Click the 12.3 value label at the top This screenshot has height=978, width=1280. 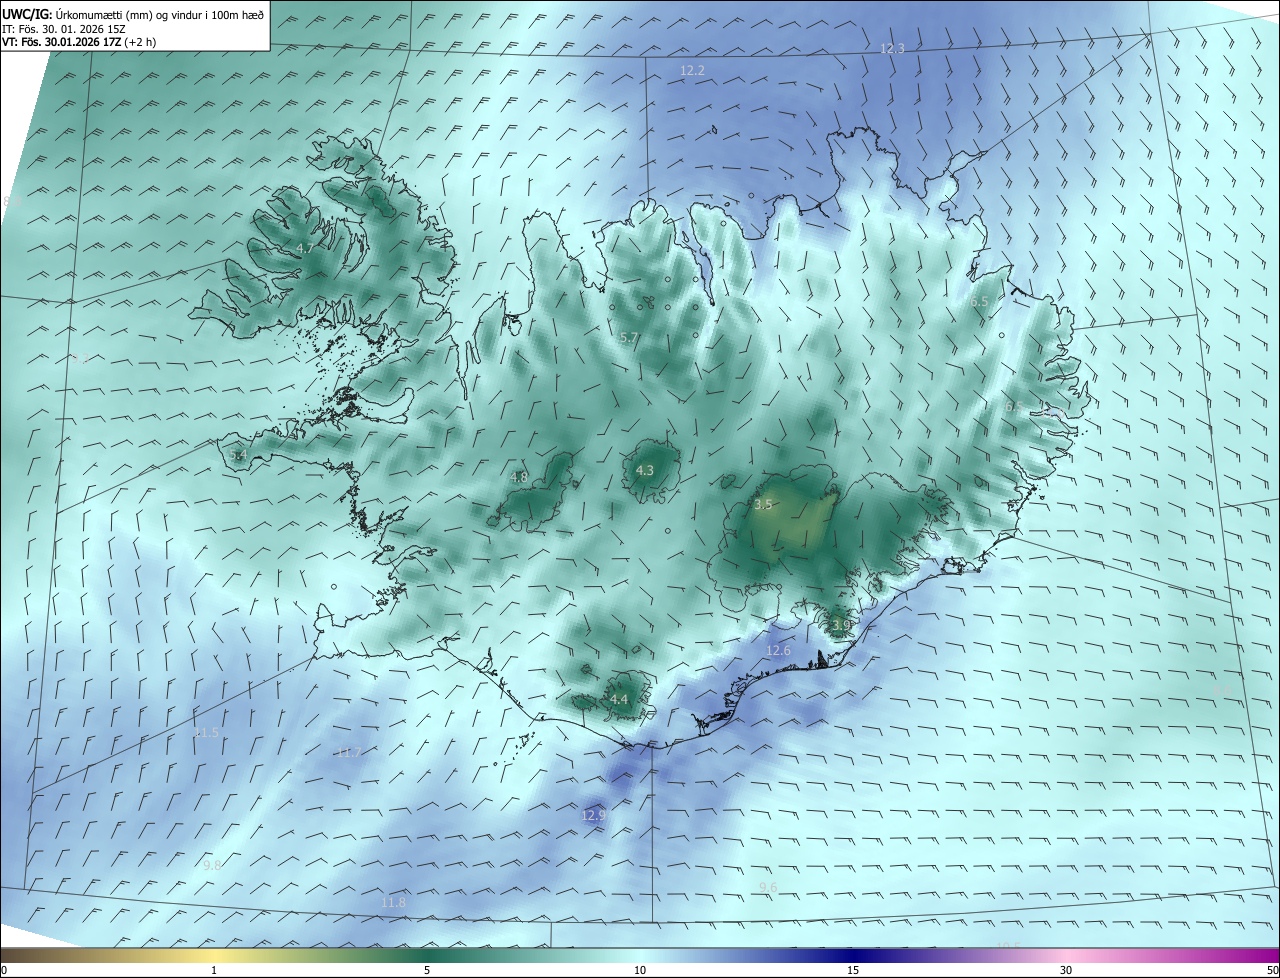pyautogui.click(x=892, y=49)
